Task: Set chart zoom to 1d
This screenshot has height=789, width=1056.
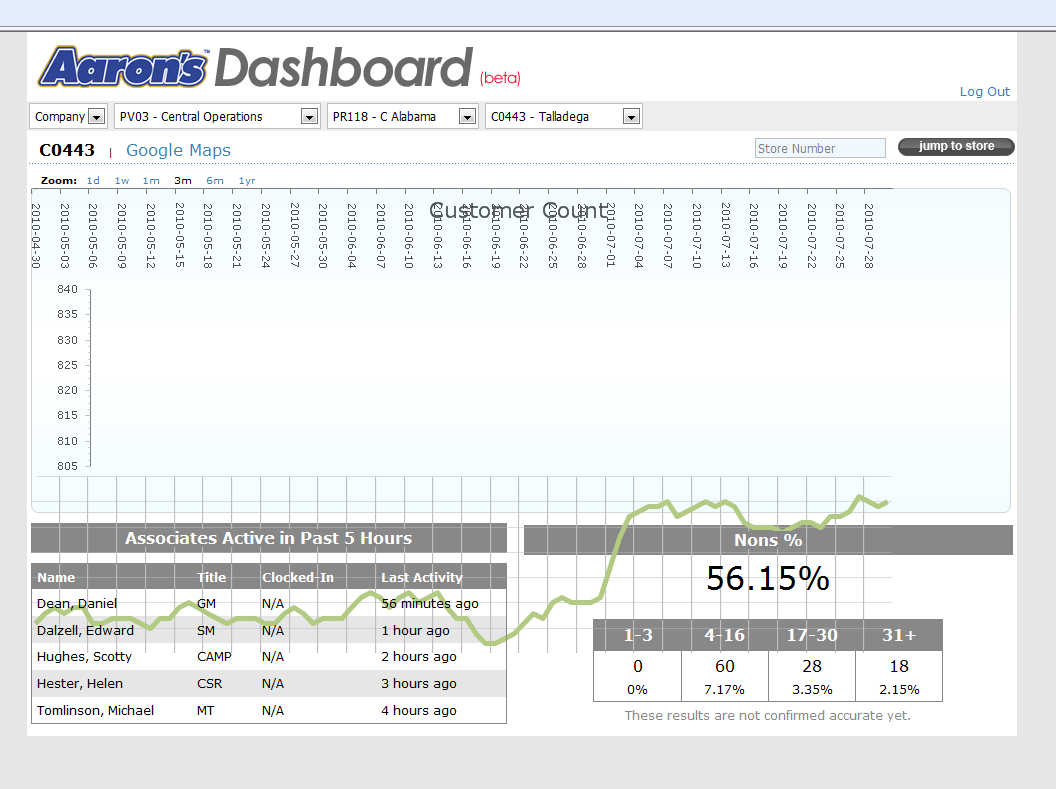Action: tap(93, 180)
